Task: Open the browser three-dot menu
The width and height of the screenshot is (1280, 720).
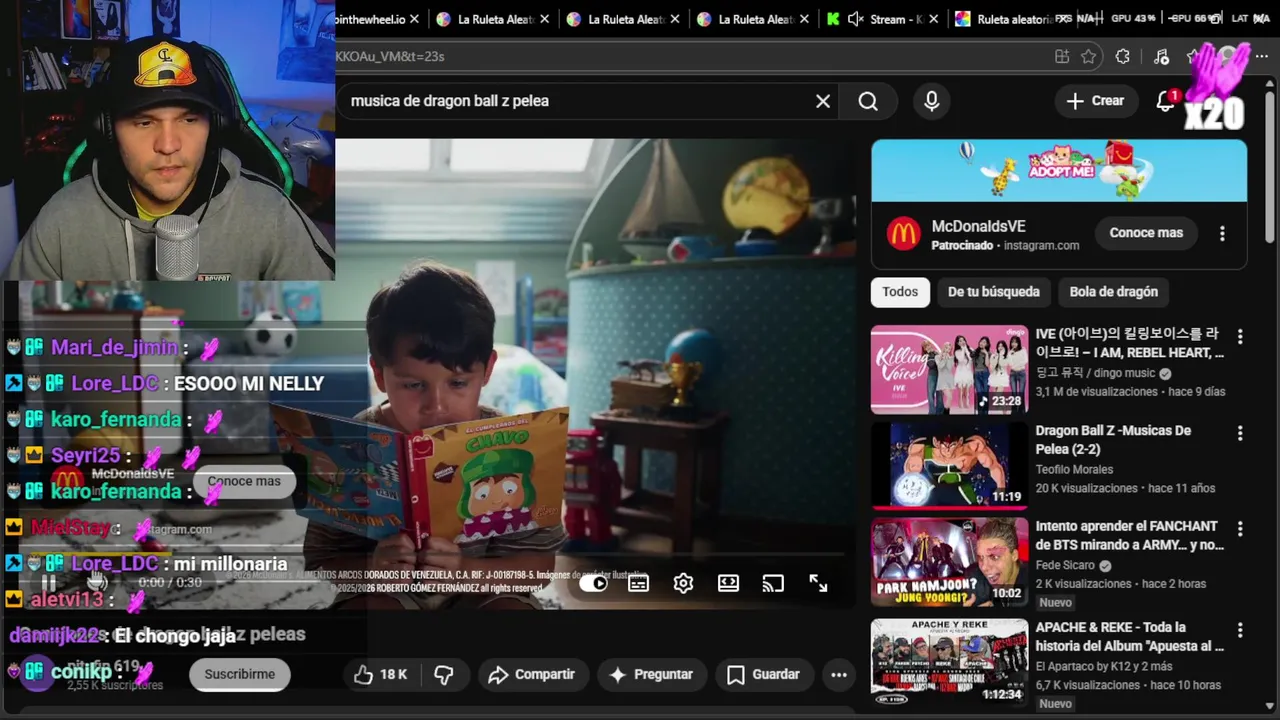Action: 1263,57
